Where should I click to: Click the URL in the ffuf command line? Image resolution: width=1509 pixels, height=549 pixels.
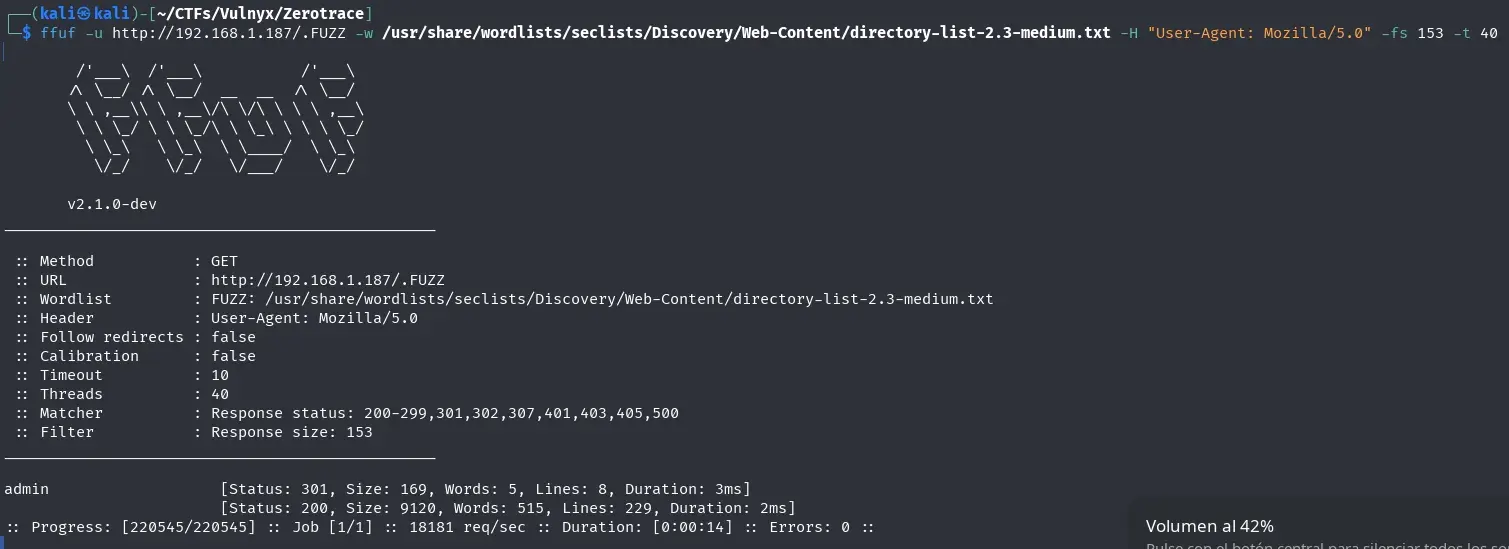click(228, 33)
